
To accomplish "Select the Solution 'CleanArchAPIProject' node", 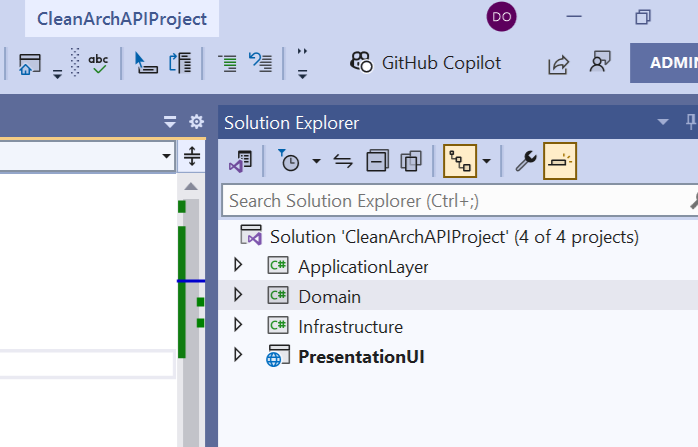I will [x=454, y=237].
